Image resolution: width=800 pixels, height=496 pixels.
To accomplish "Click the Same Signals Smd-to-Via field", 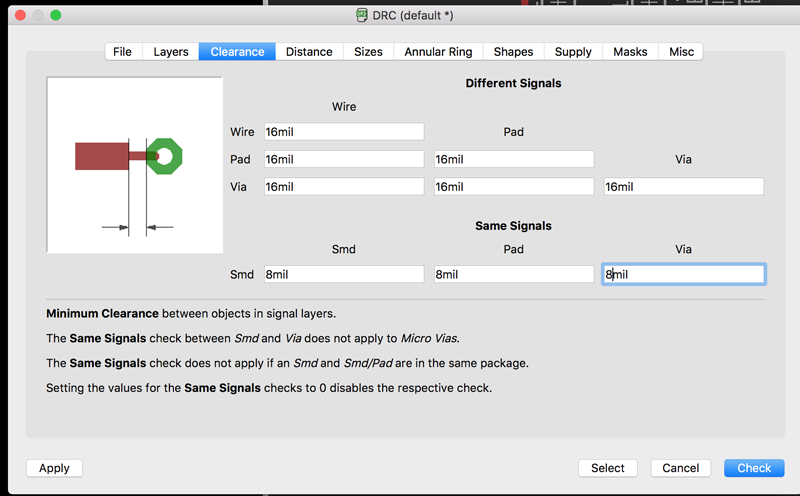I will click(684, 275).
